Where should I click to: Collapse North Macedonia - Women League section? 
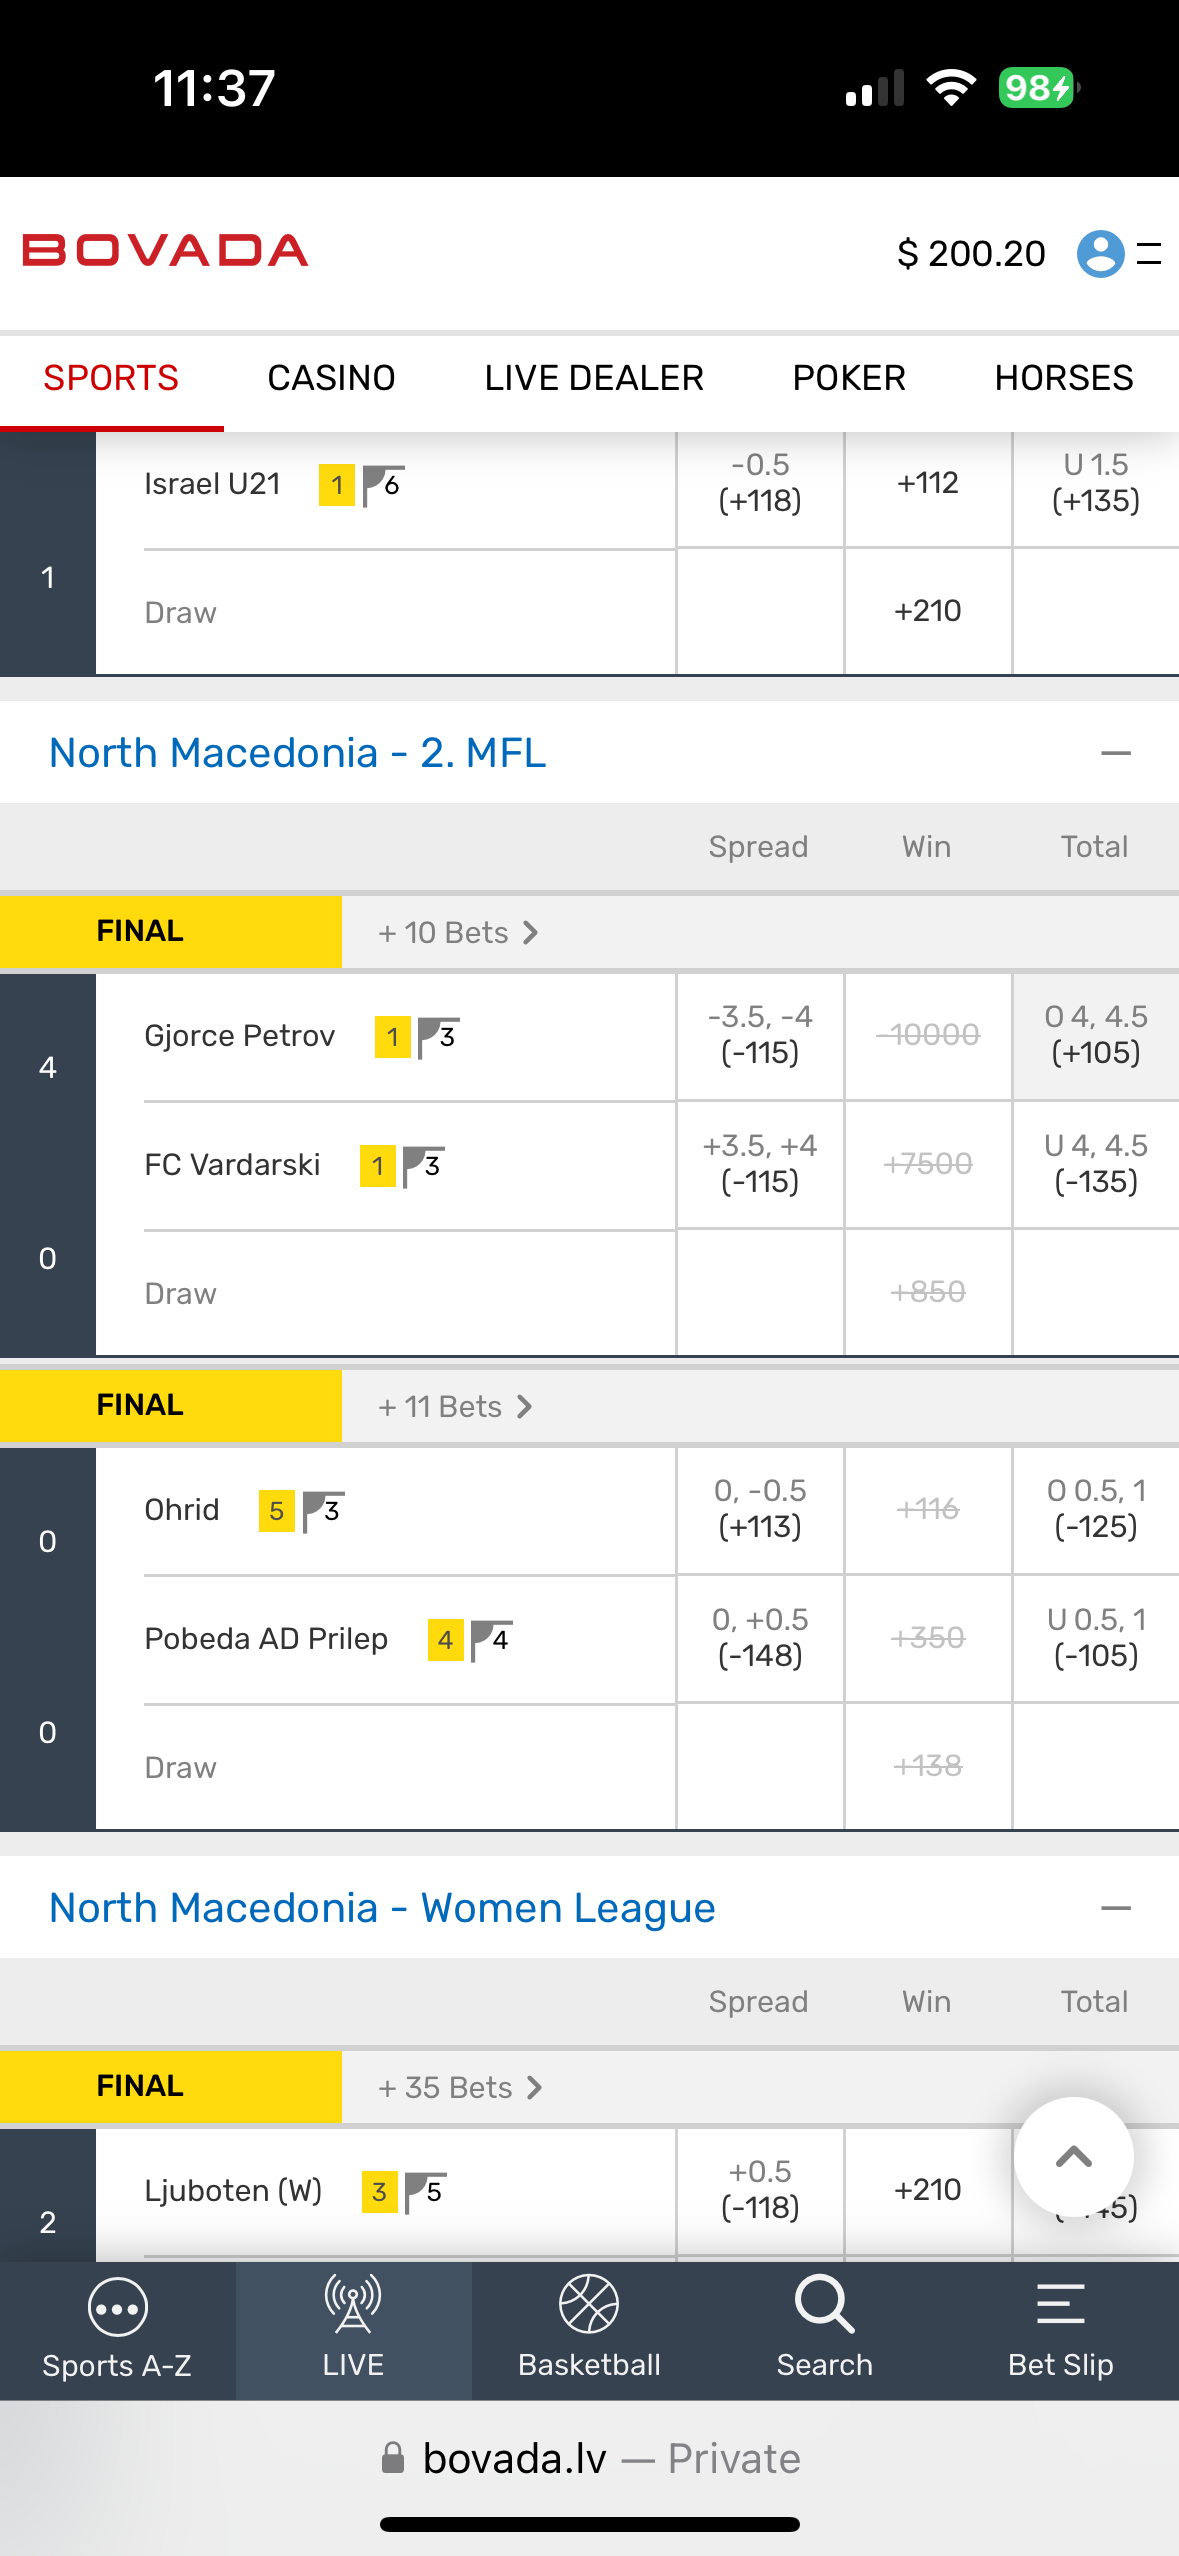[1115, 1908]
